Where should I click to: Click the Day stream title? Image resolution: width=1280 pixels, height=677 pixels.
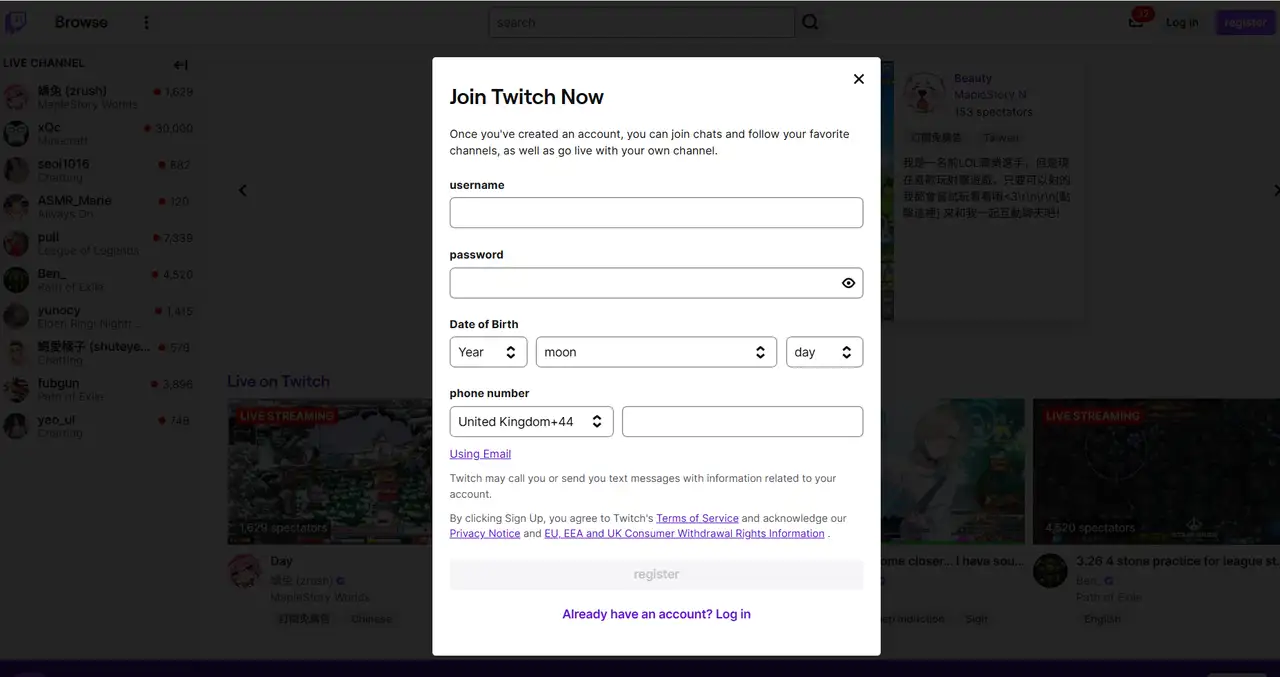281,562
